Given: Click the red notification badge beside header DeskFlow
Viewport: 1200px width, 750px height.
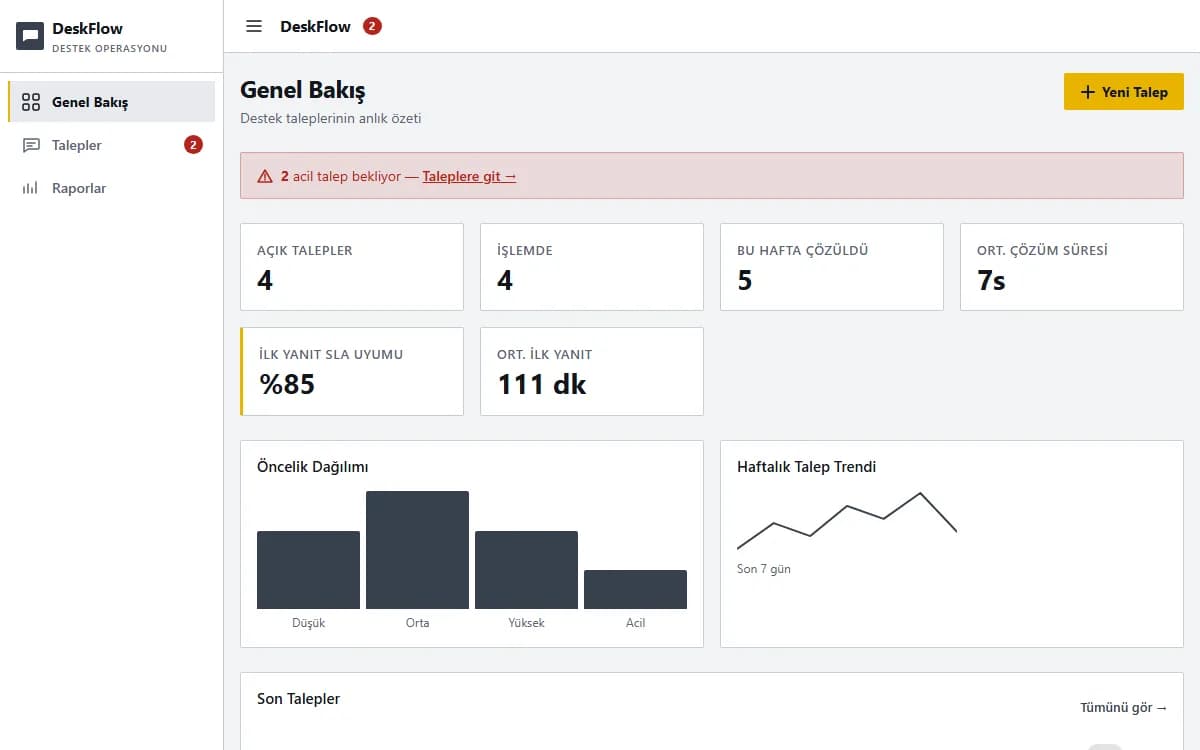Looking at the screenshot, I should pos(372,26).
